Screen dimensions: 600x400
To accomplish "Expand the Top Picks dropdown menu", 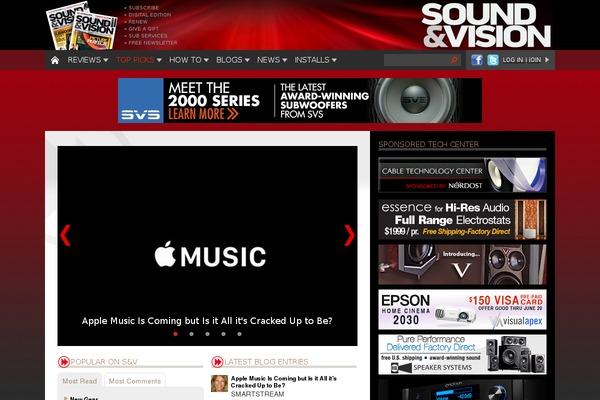I will (x=138, y=60).
